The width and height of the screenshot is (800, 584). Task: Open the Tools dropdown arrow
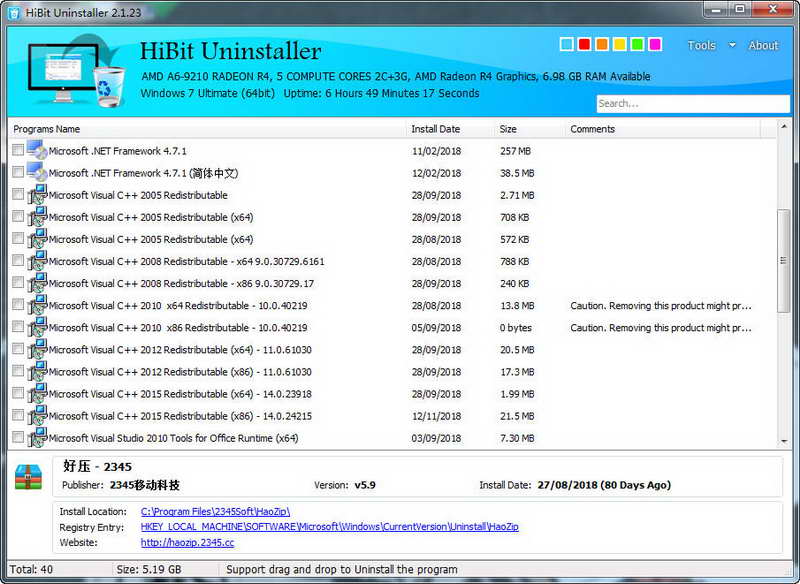point(732,45)
